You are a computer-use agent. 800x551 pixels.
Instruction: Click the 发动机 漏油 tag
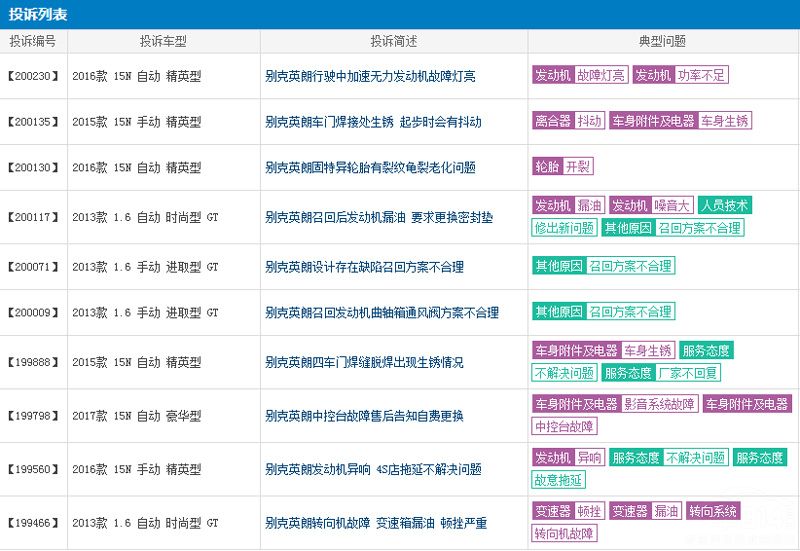[568, 205]
